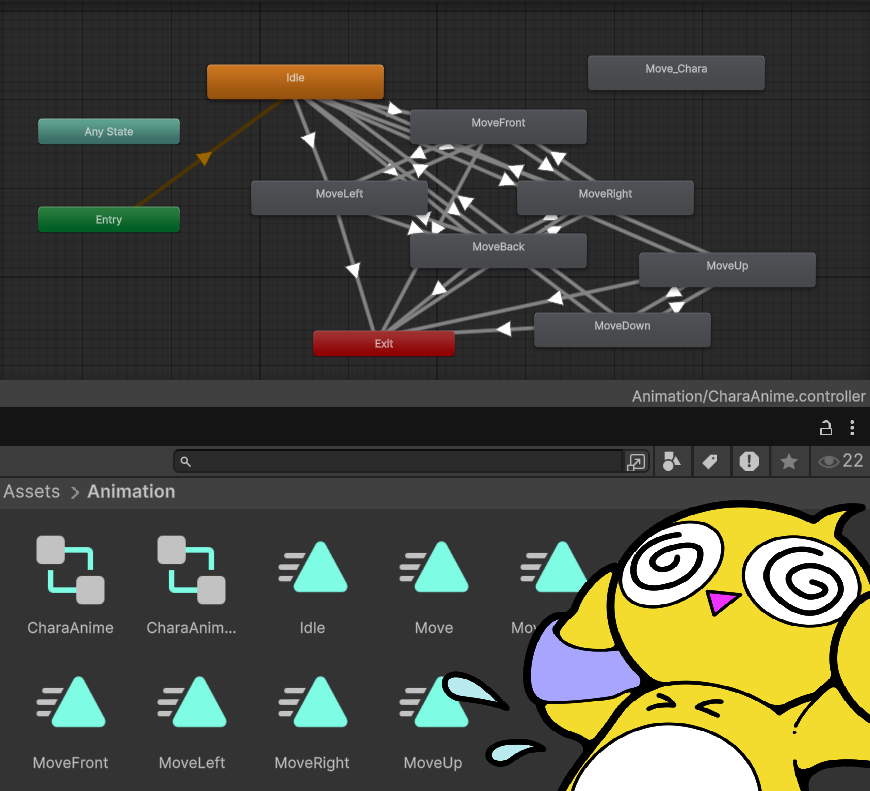This screenshot has height=791, width=870.
Task: Click the Animation breadcrumb folder
Action: pos(131,492)
